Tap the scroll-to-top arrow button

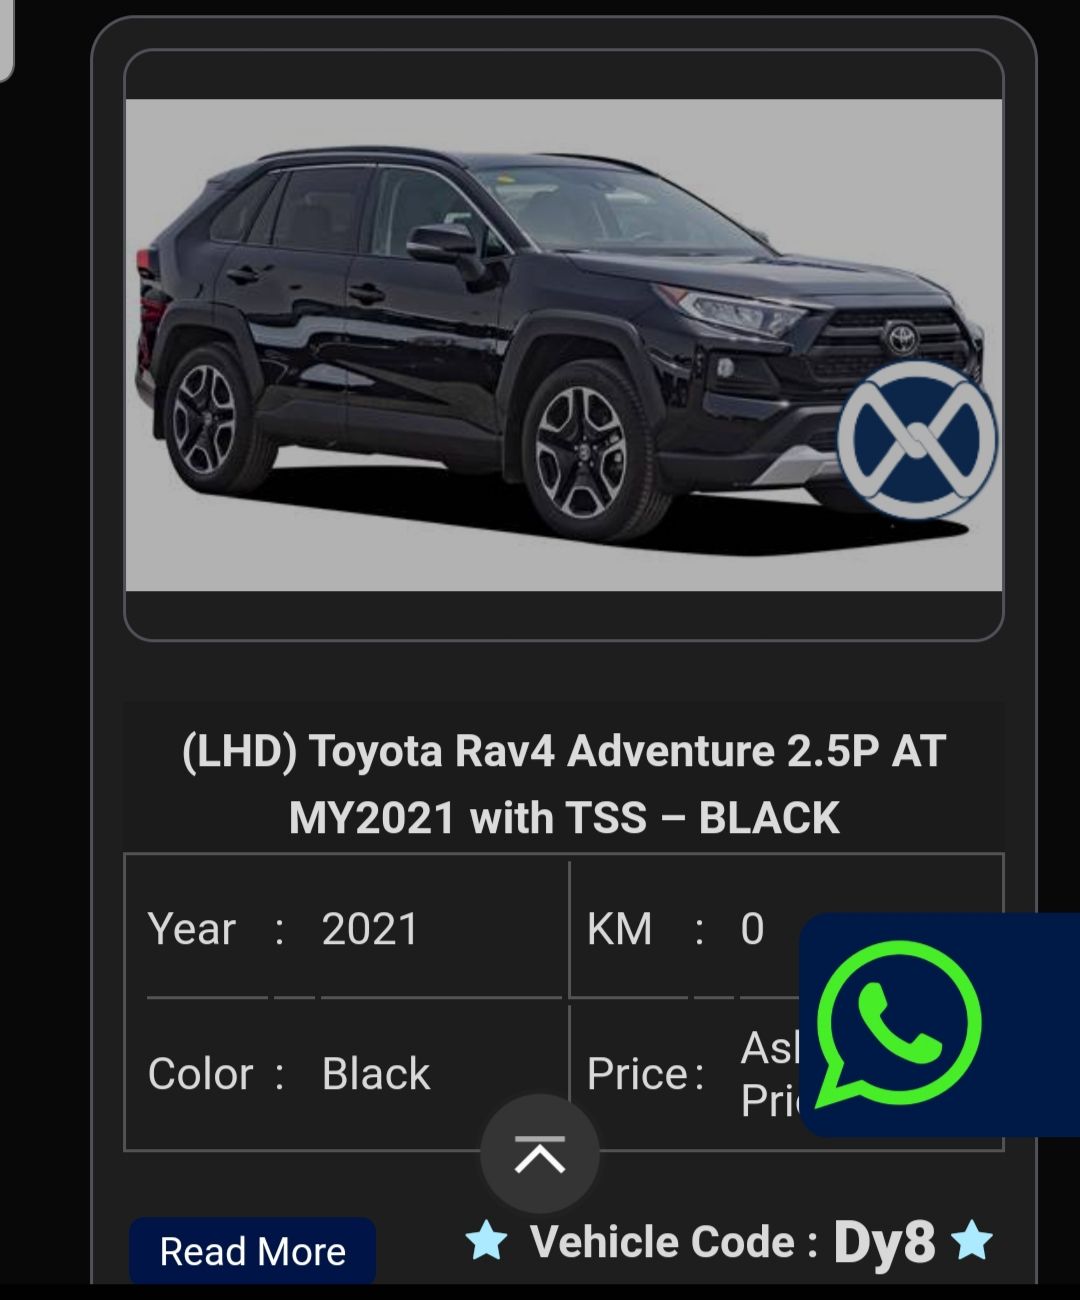[540, 1155]
